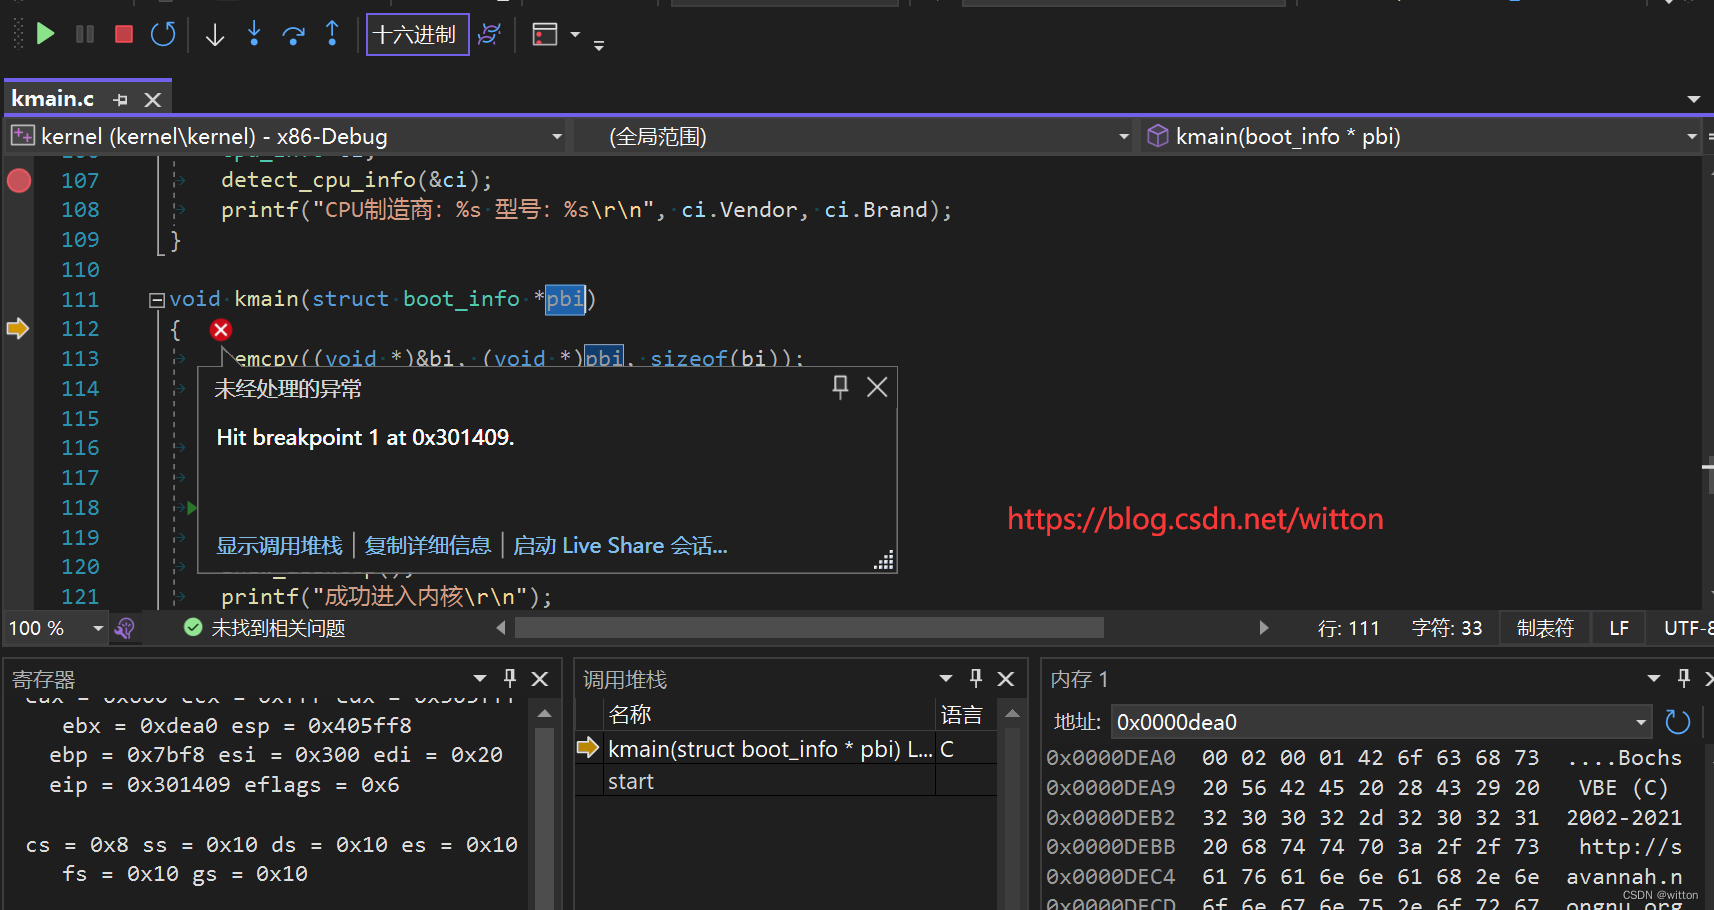Image resolution: width=1714 pixels, height=910 pixels.
Task: Open the memory address history dropdown
Action: pyautogui.click(x=1641, y=721)
